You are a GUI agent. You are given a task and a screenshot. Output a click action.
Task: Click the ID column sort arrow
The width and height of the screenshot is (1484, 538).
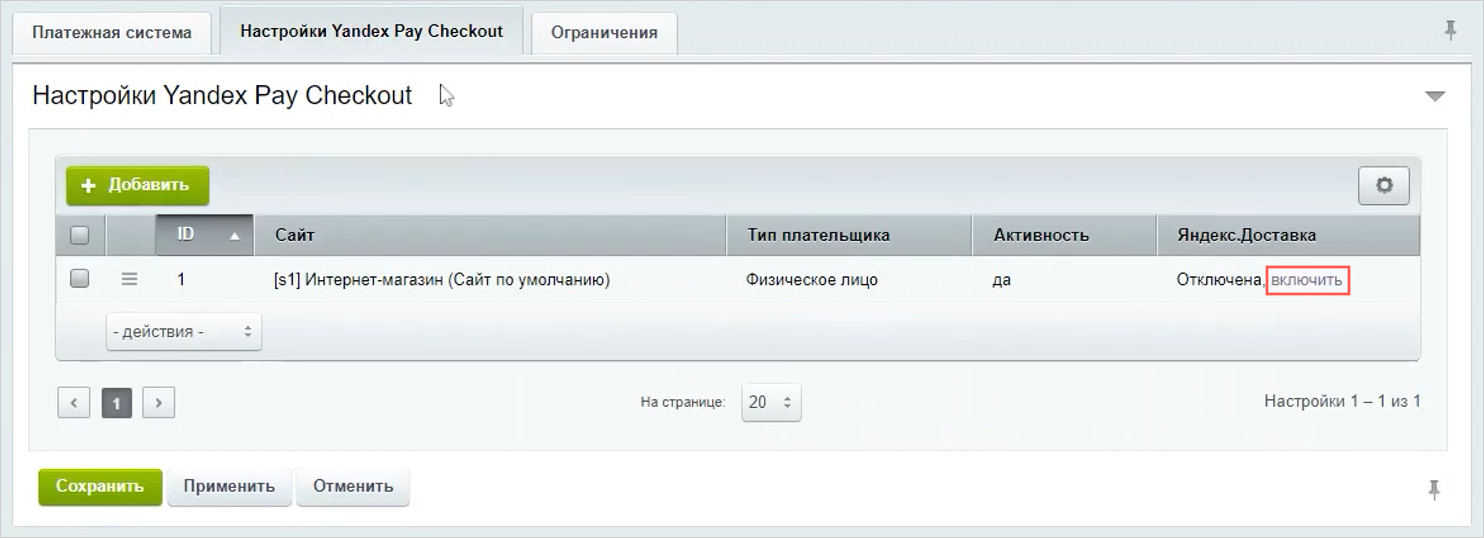234,236
